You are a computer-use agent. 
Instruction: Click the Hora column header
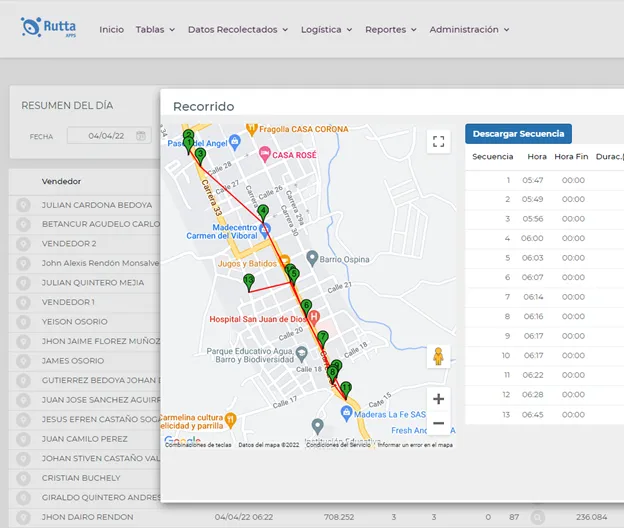click(537, 157)
